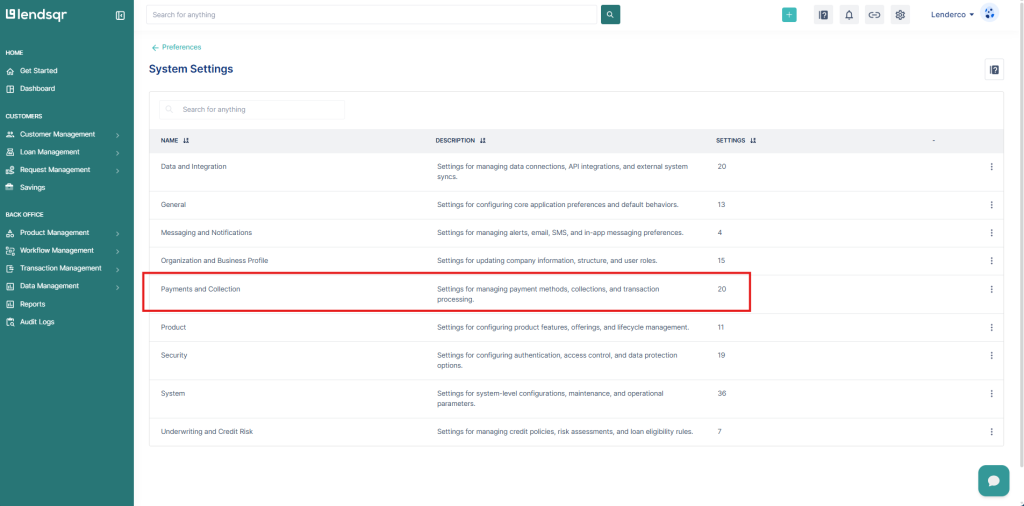Click the green plus add button

789,15
